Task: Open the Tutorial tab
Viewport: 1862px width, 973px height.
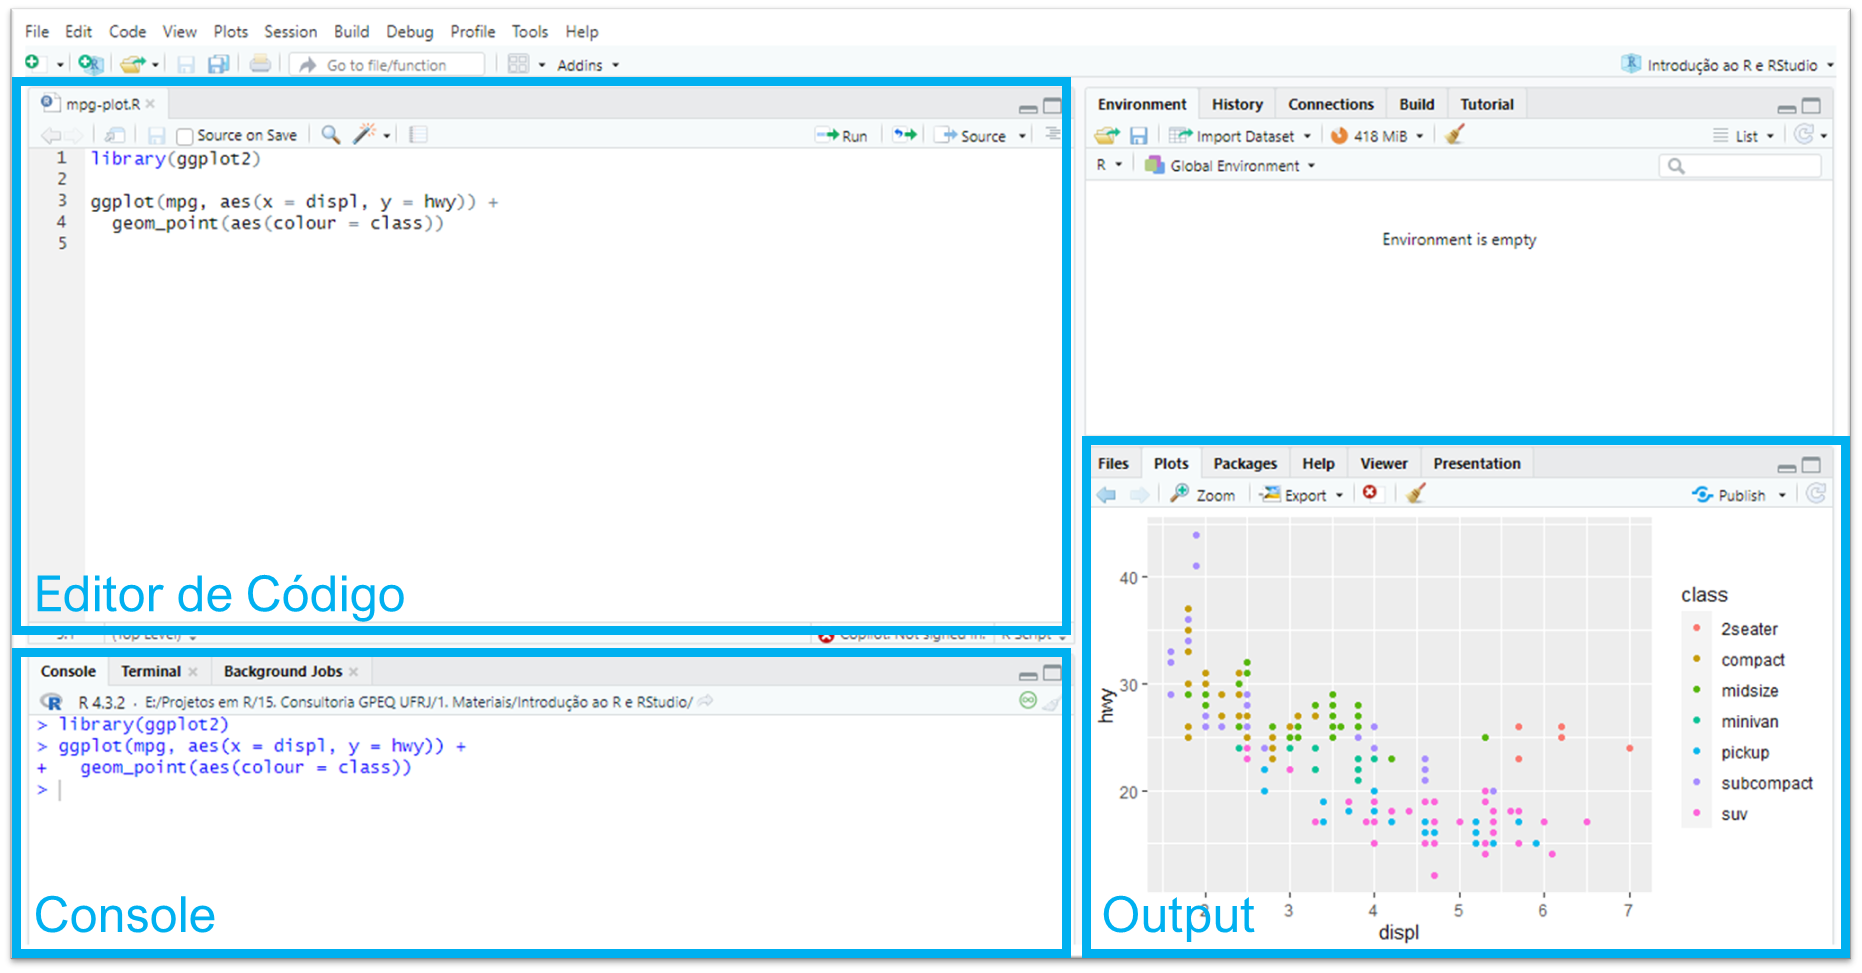Action: [x=1487, y=104]
